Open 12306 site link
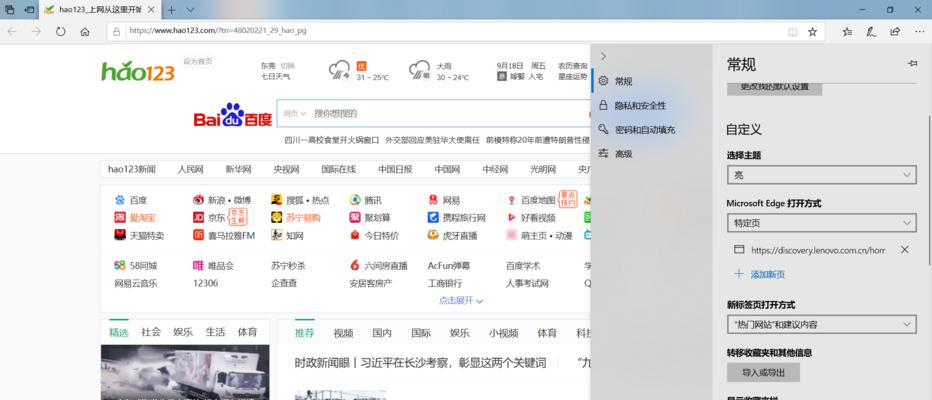 [x=206, y=283]
